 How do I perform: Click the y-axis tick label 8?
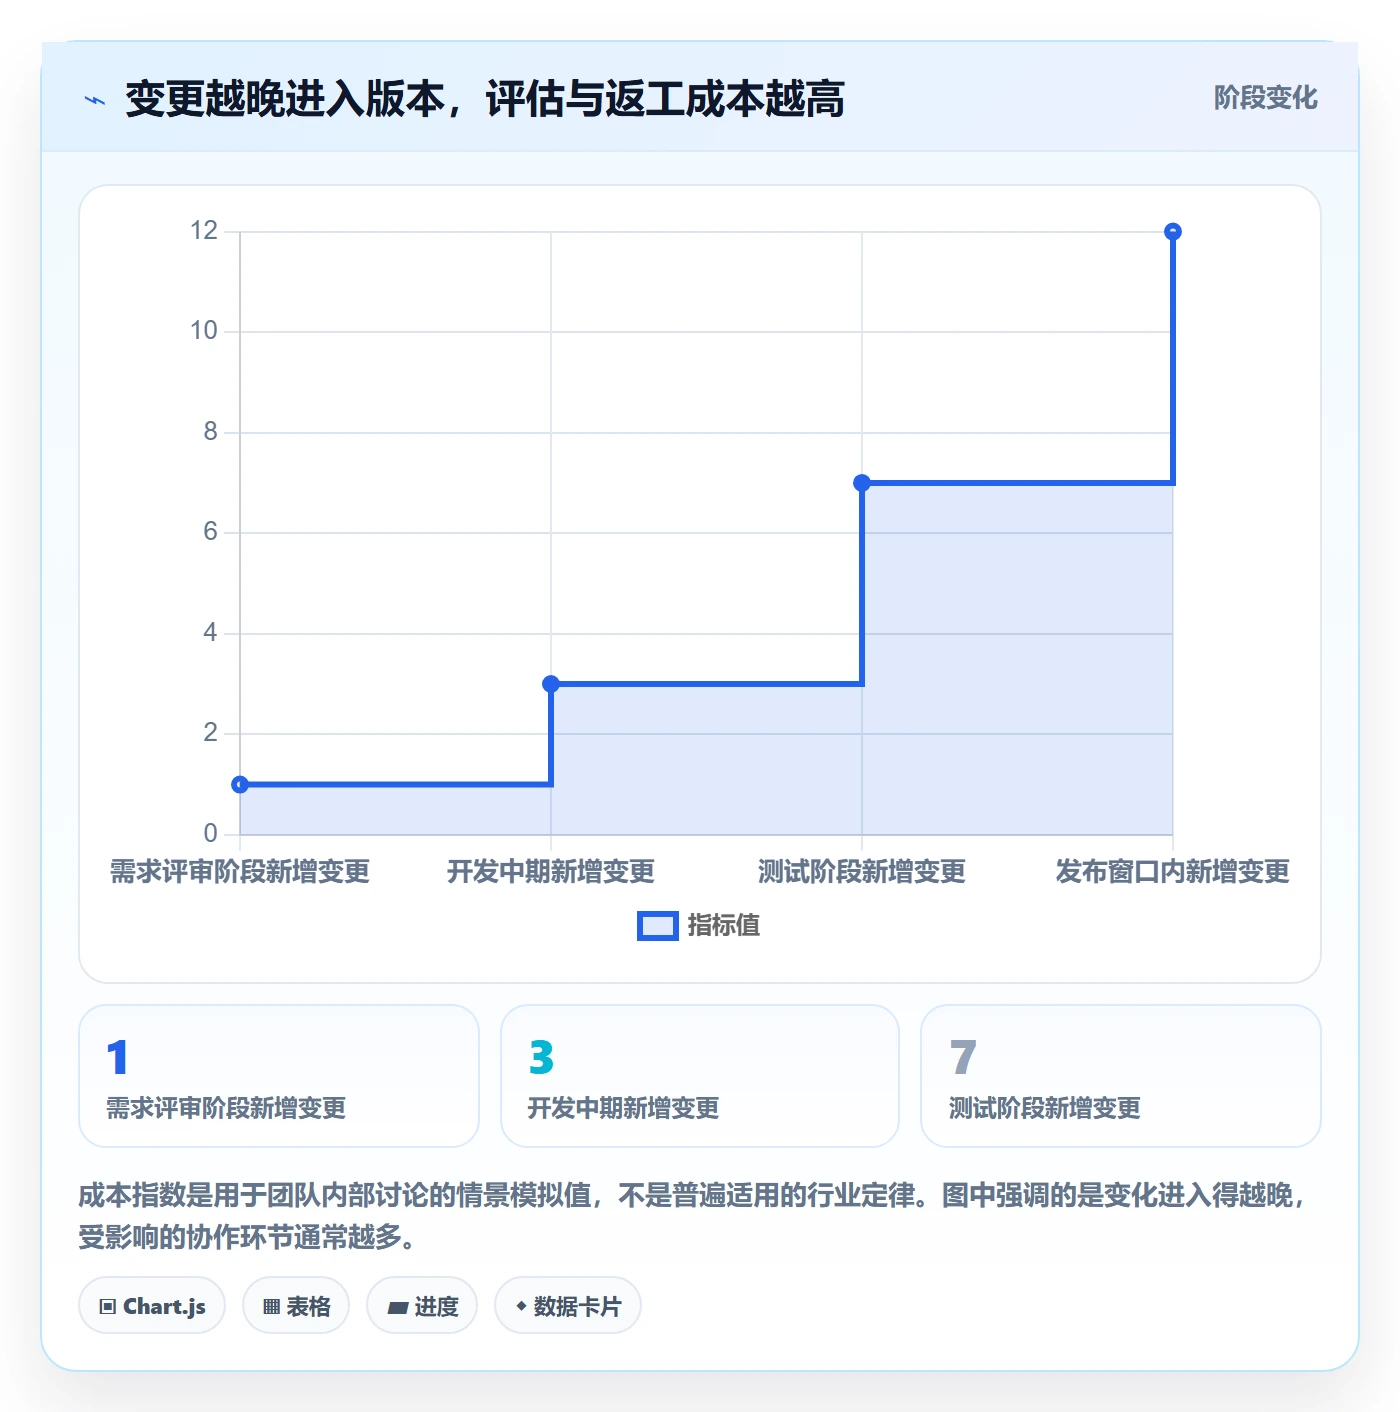point(210,432)
